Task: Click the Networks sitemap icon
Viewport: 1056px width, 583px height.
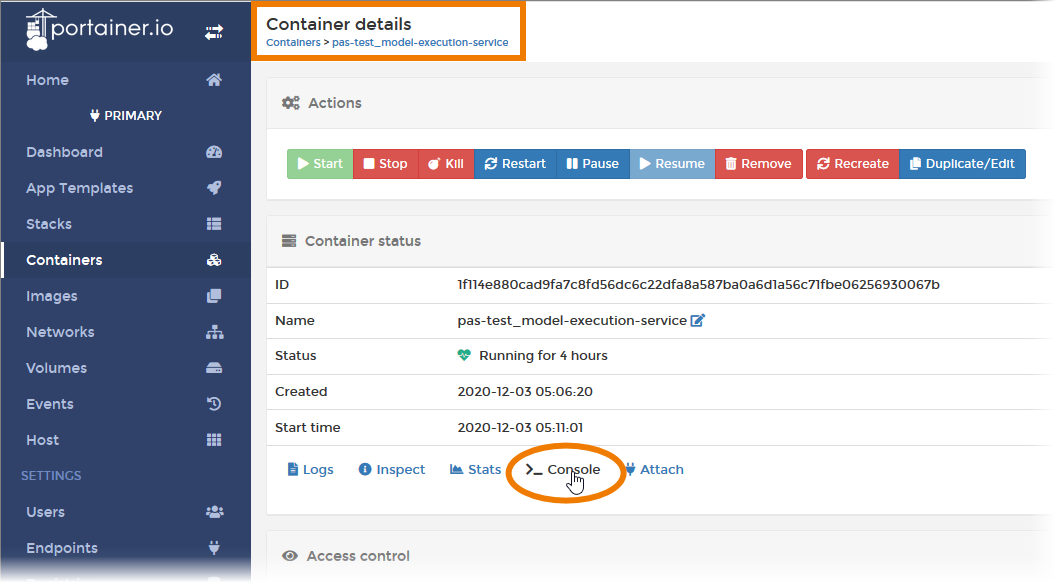Action: (214, 332)
